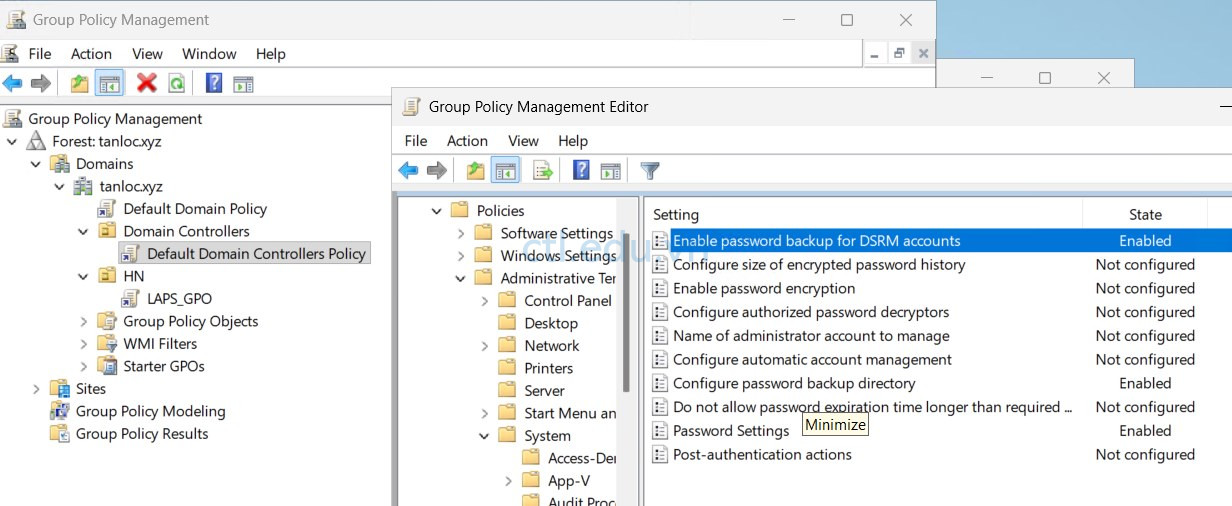Image resolution: width=1232 pixels, height=506 pixels.
Task: Expand the Group Policy Objects node
Action: click(x=84, y=321)
